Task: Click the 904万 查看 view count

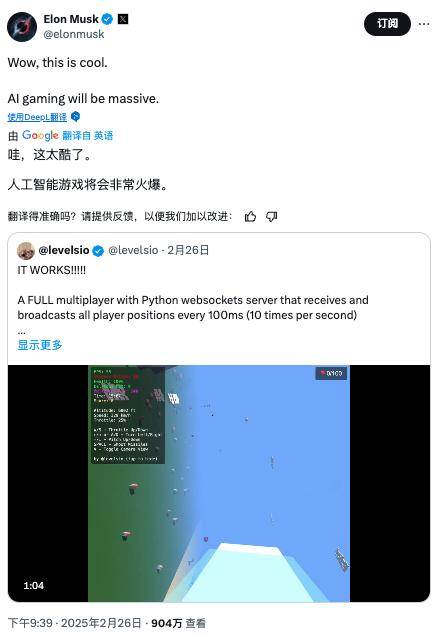Action: [x=178, y=623]
